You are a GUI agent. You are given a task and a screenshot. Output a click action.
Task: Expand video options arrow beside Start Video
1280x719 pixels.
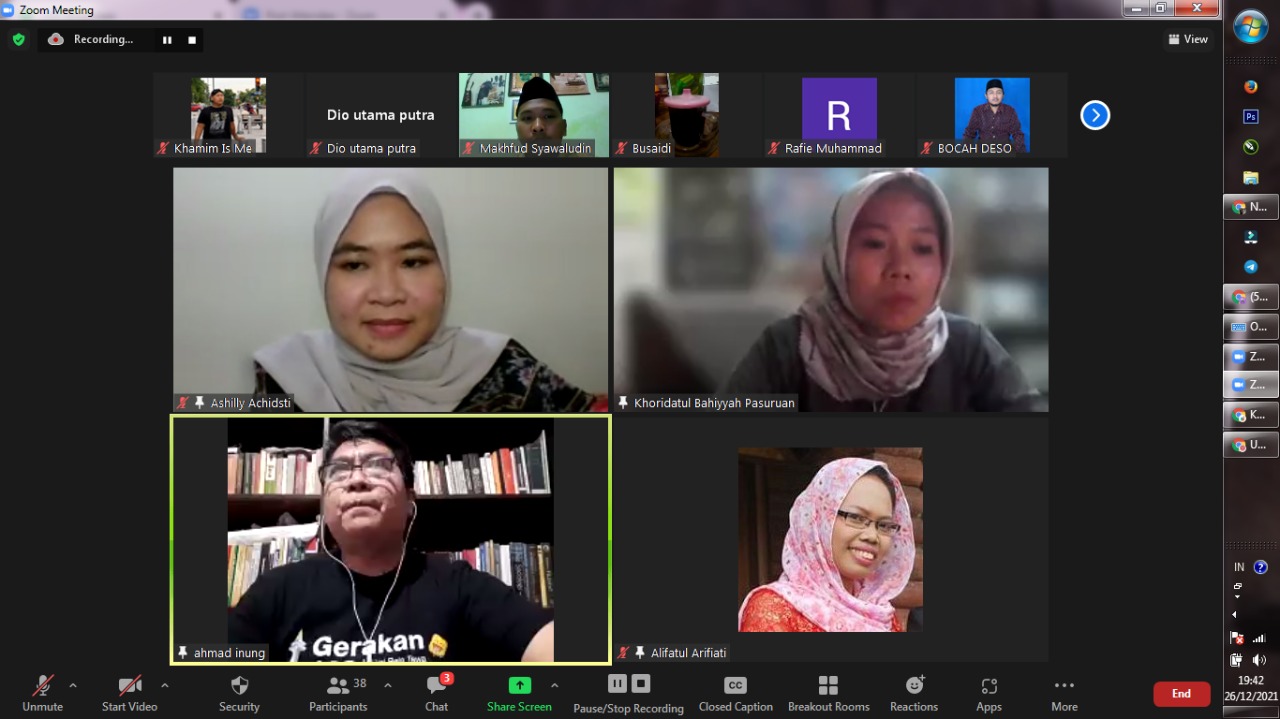click(165, 686)
